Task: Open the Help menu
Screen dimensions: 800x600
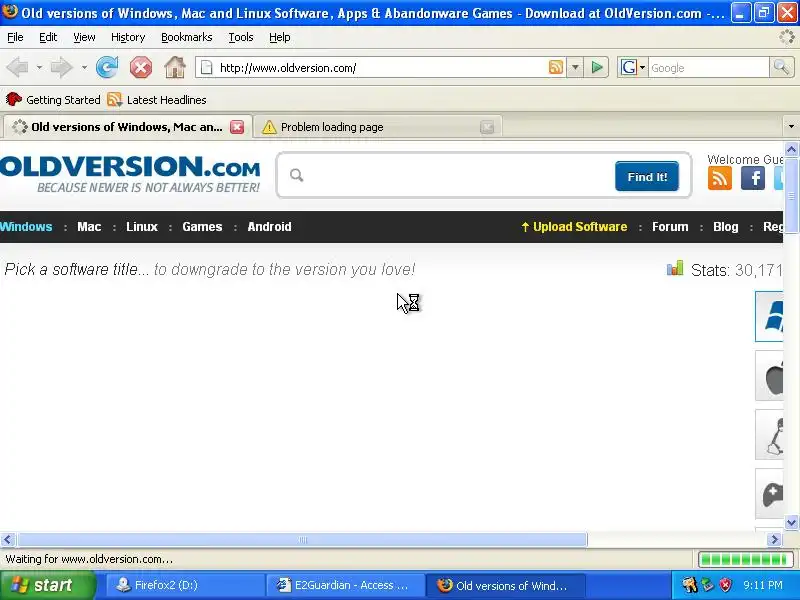Action: pyautogui.click(x=280, y=37)
